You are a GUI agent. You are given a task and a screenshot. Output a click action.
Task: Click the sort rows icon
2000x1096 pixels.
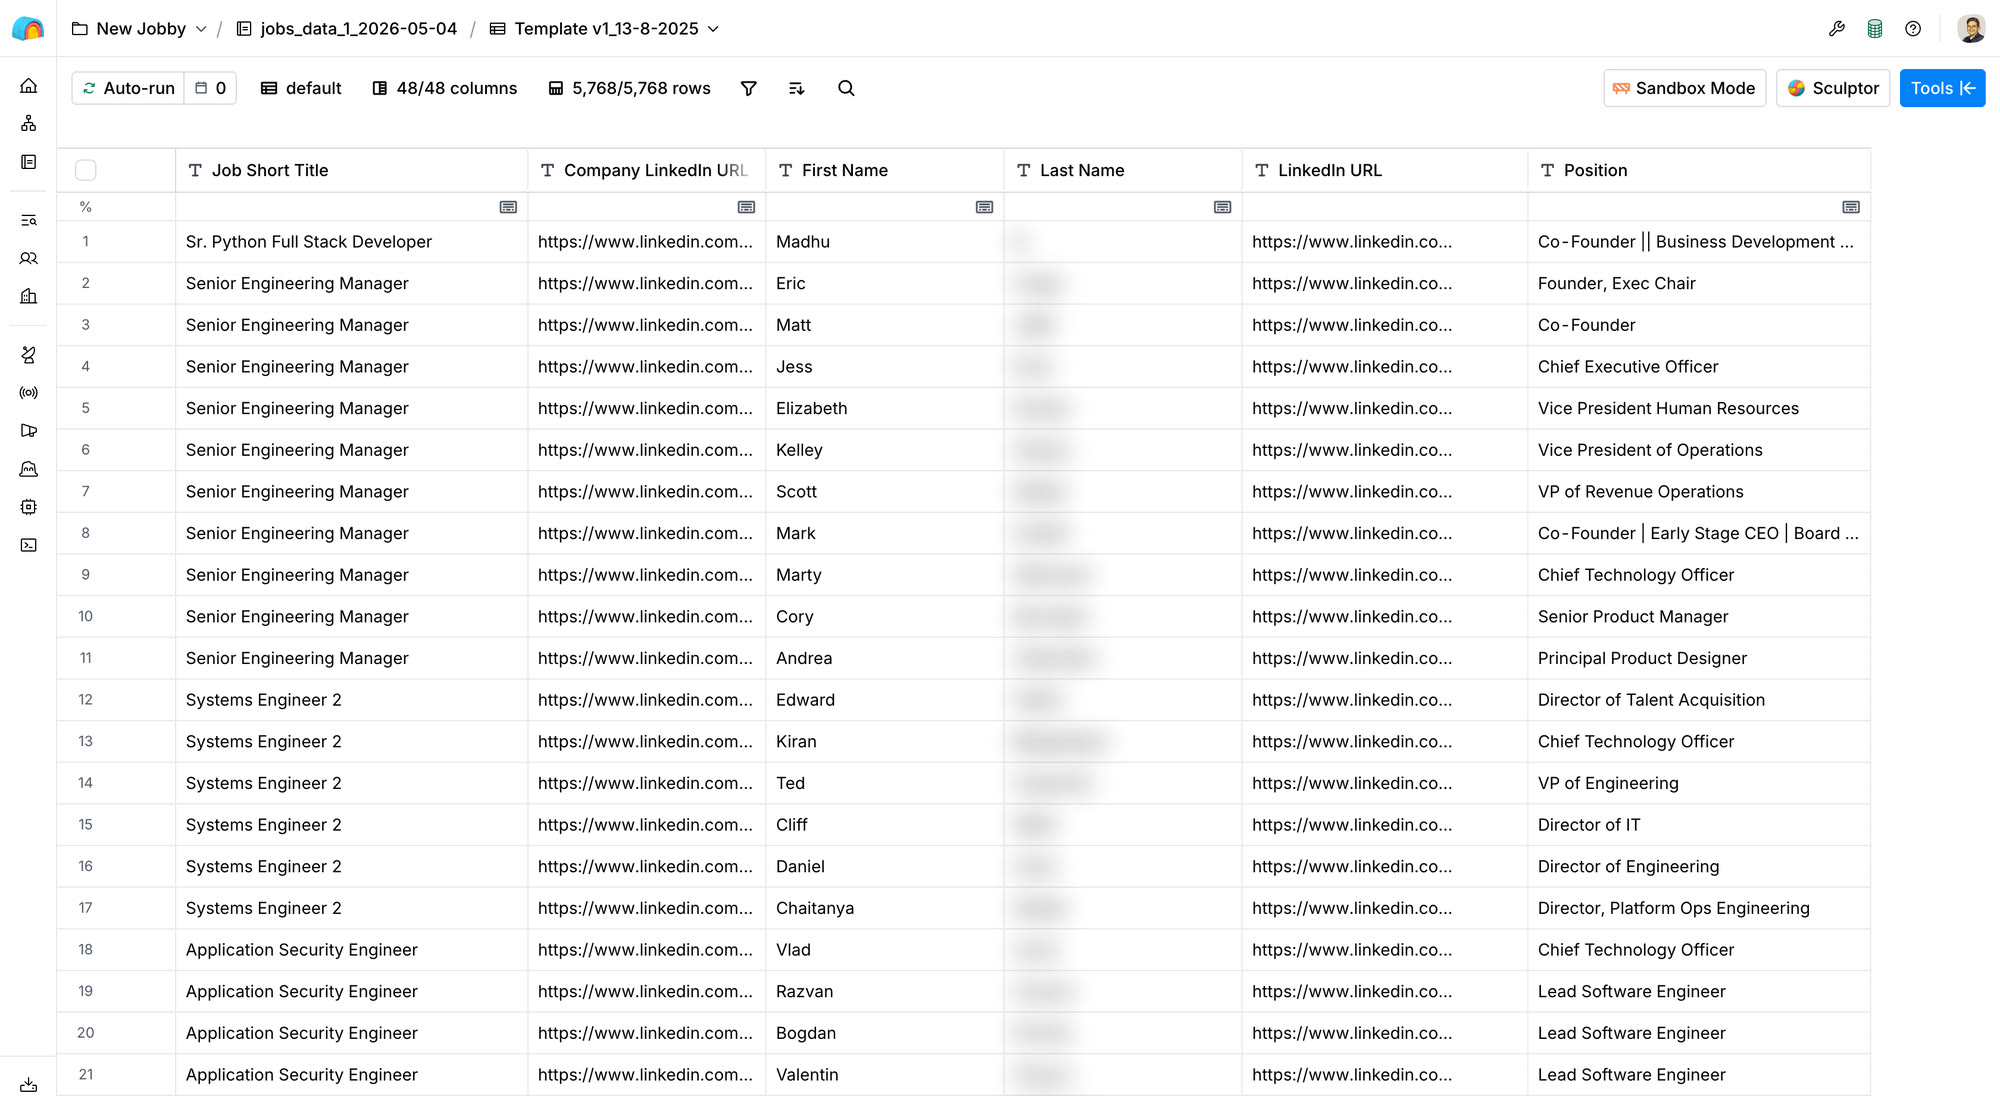pos(796,89)
